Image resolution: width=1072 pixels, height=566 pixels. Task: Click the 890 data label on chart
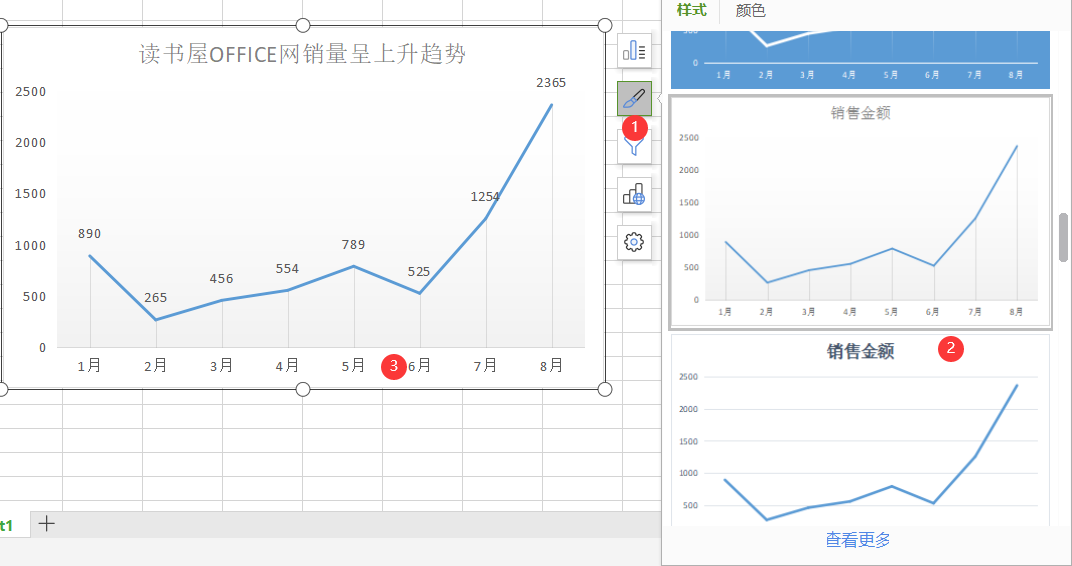point(89,234)
